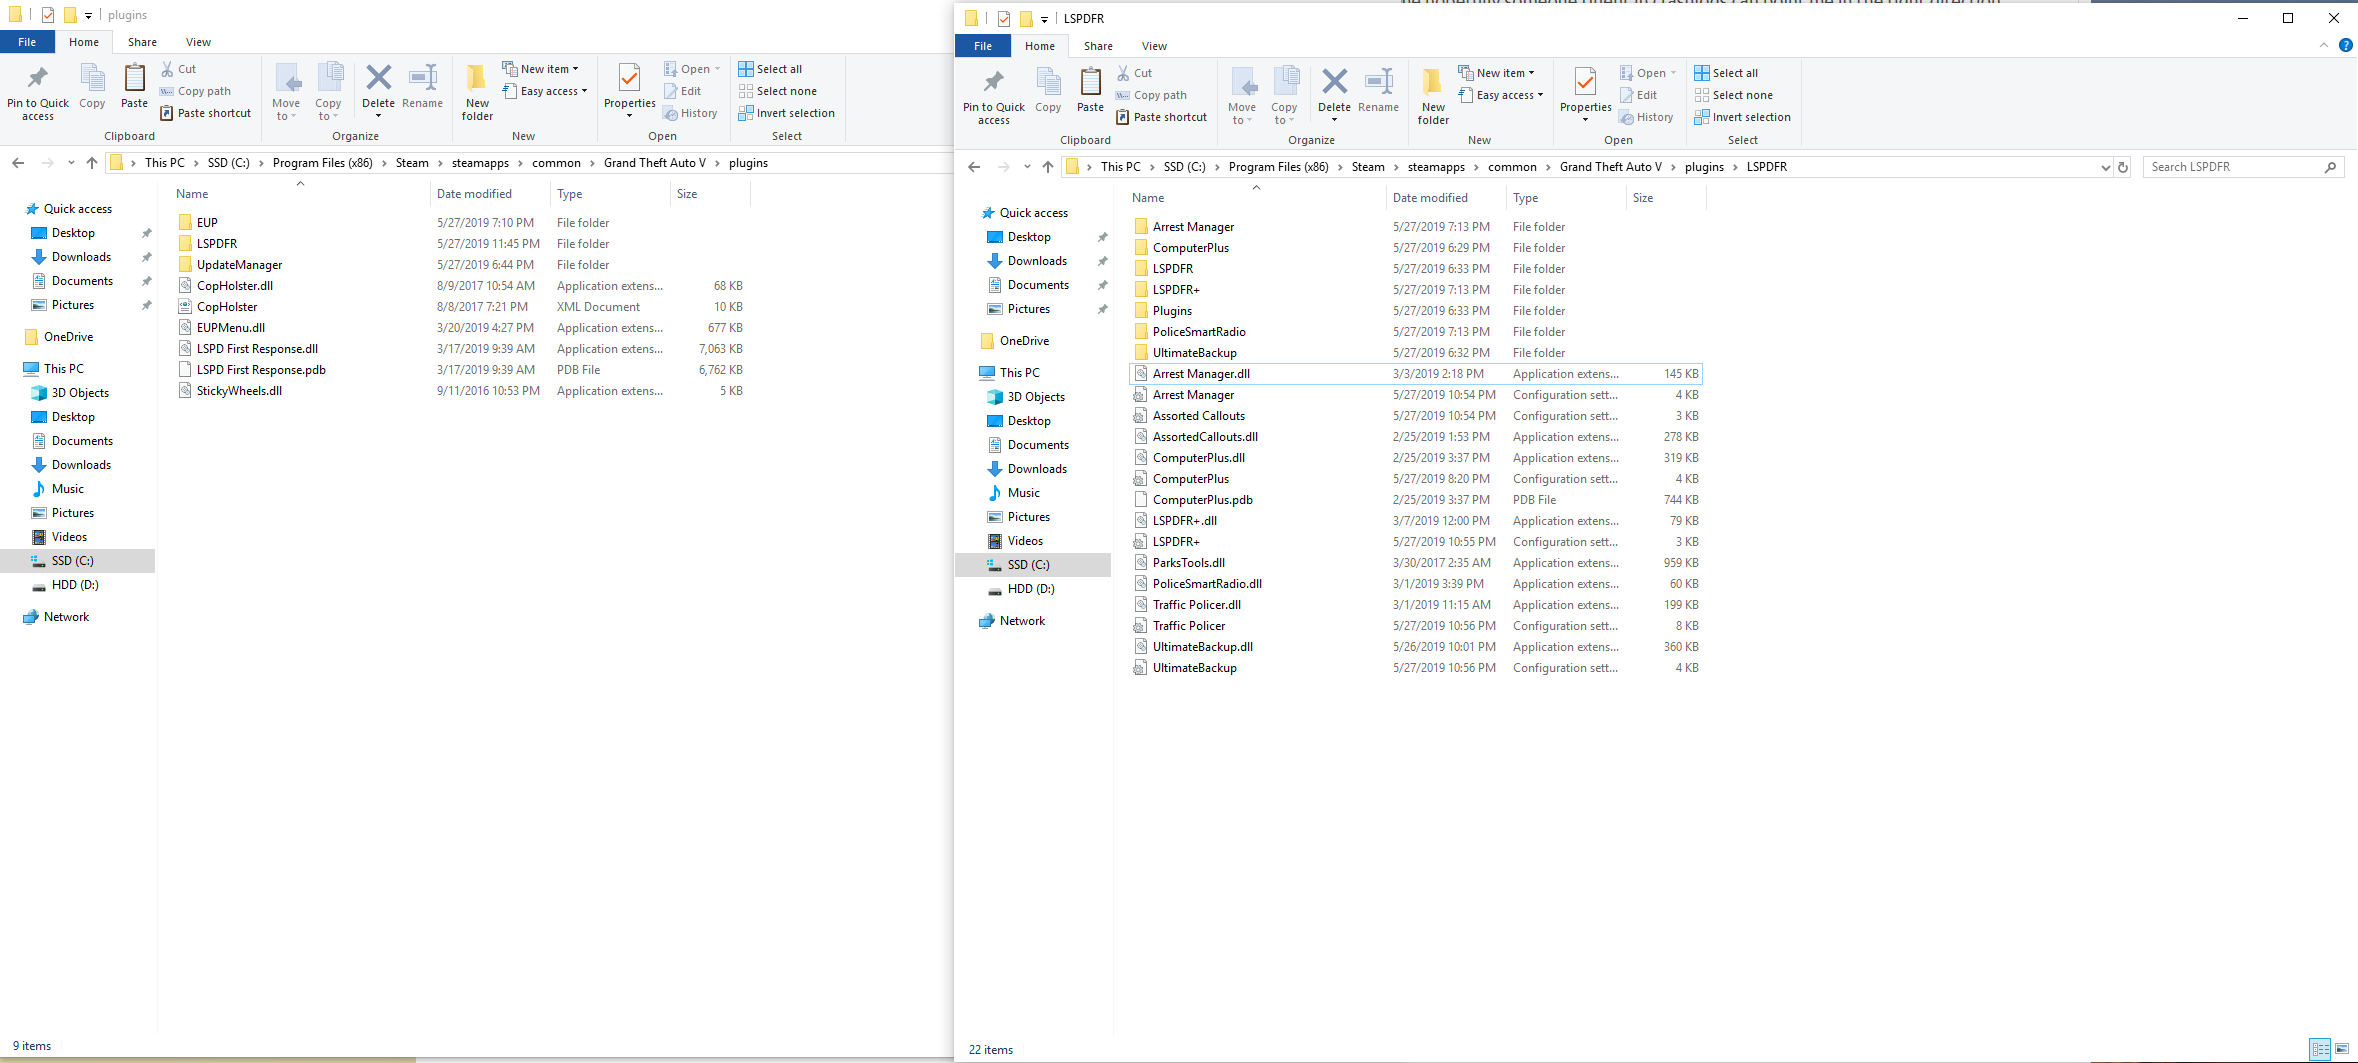This screenshot has height=1063, width=2358.
Task: Select CopHolster.dll in plugins window
Action: [234, 286]
